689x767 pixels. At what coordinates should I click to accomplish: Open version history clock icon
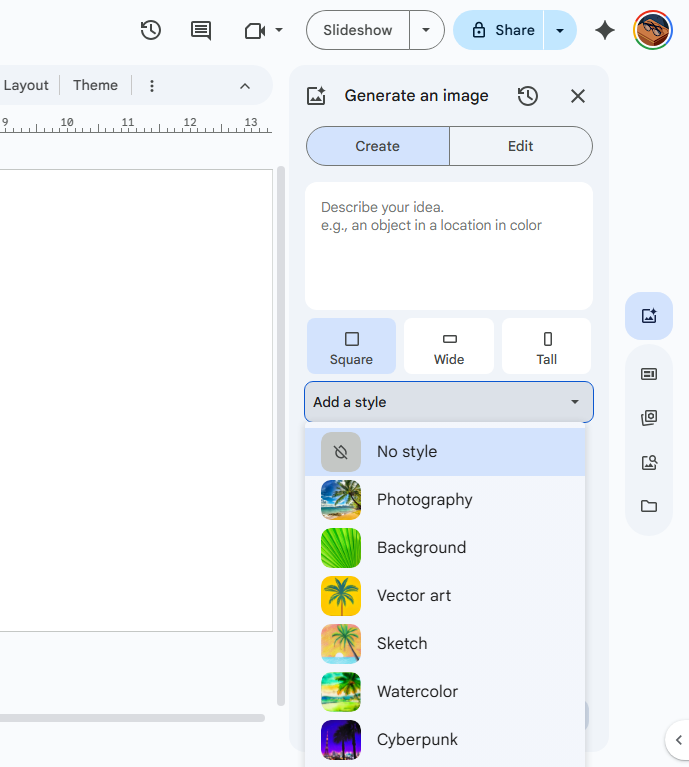tap(151, 30)
